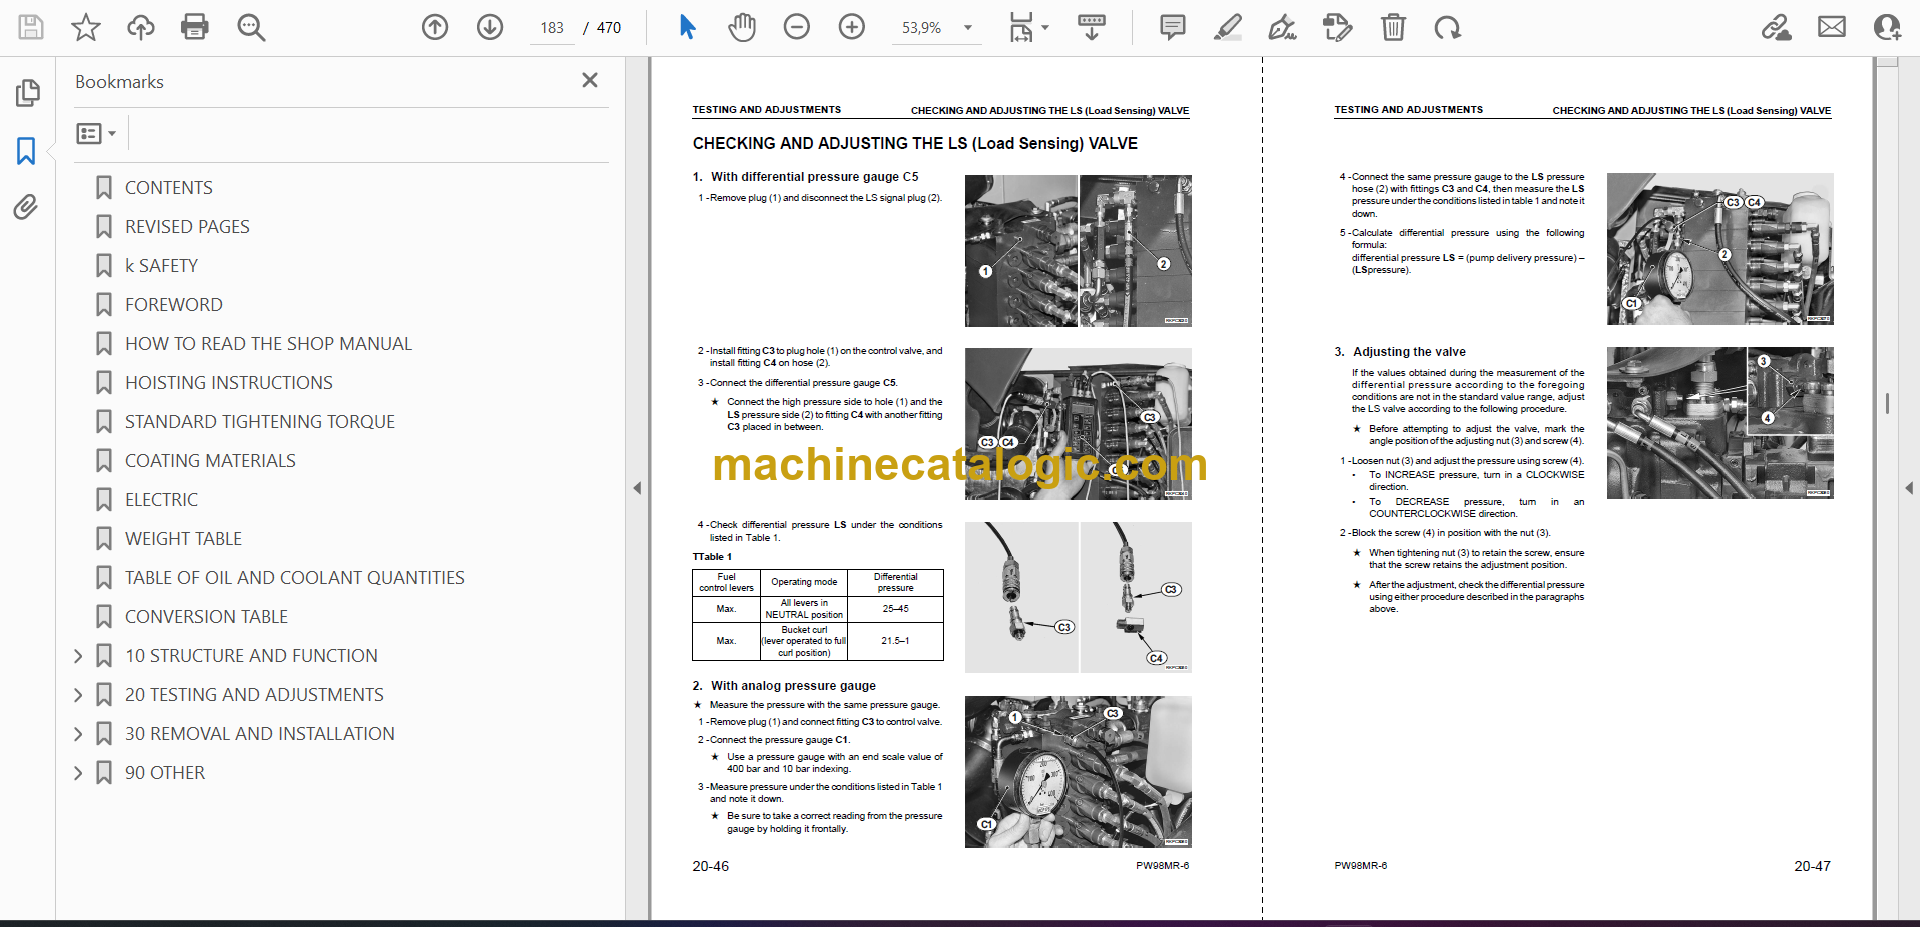Viewport: 1920px width, 927px height.
Task: Toggle the Bookmarks panel icon
Action: point(26,151)
